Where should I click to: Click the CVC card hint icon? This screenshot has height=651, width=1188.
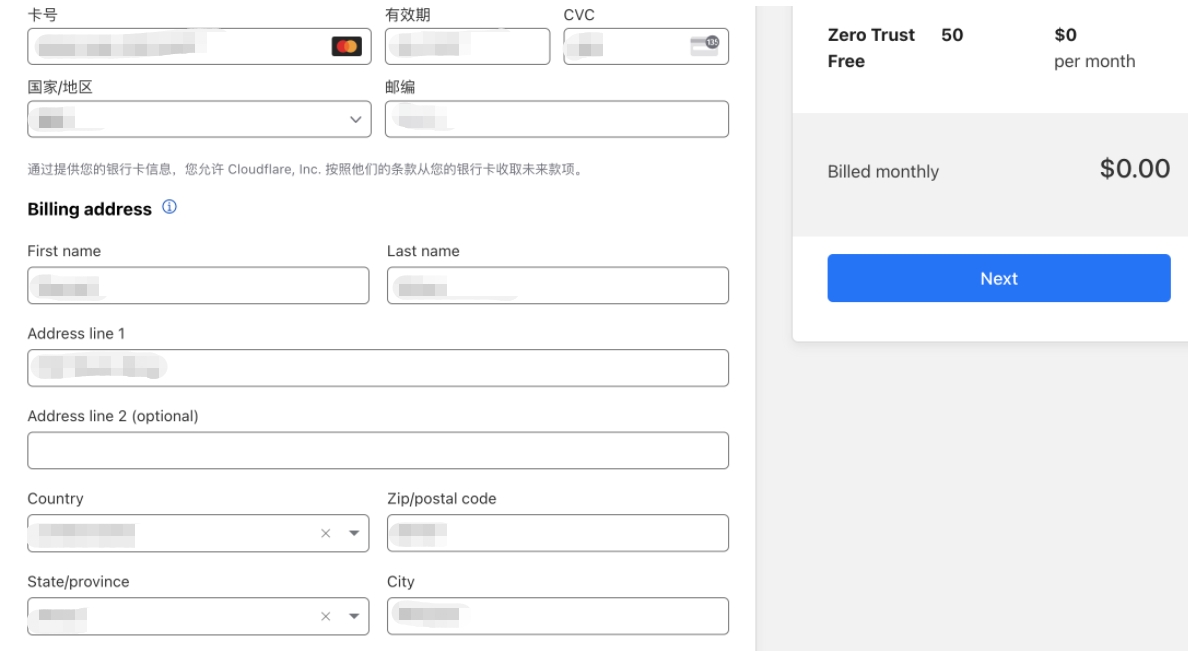[x=705, y=46]
